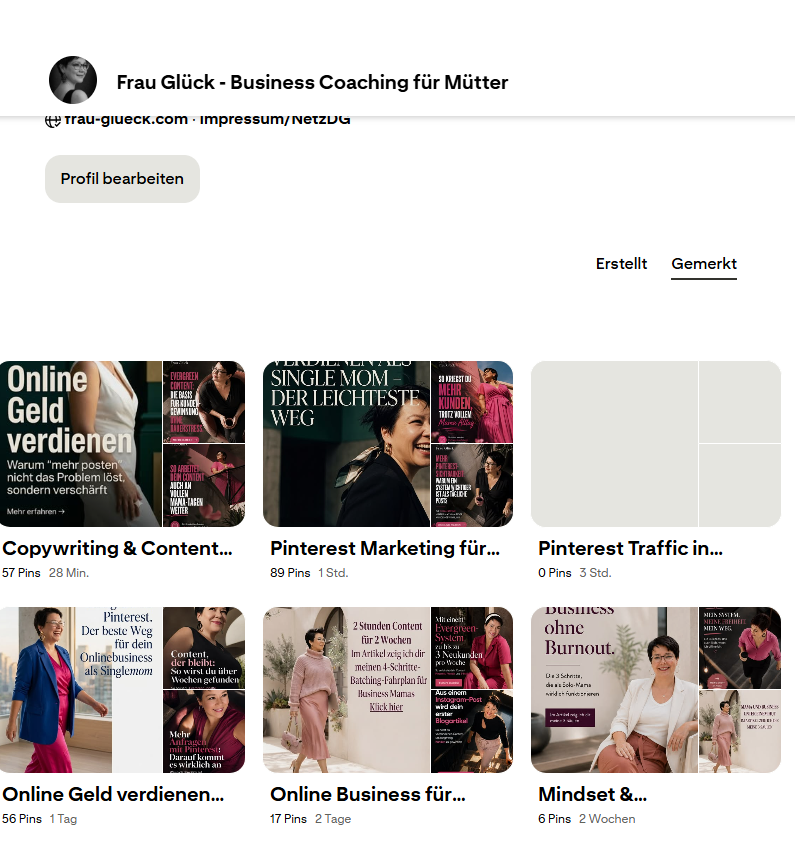Click the Frau Glück Business Coaching header name
This screenshot has width=795, height=854.
pos(313,82)
